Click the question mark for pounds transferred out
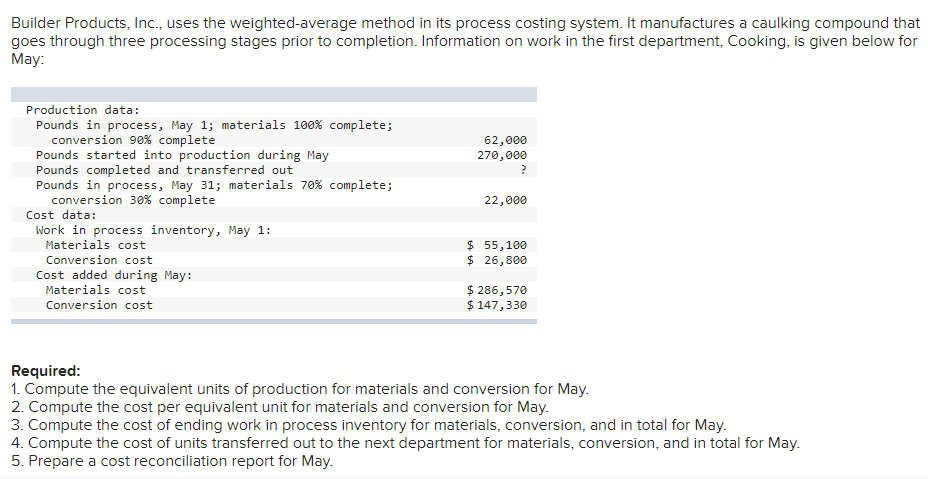This screenshot has width=928, height=479. [523, 170]
